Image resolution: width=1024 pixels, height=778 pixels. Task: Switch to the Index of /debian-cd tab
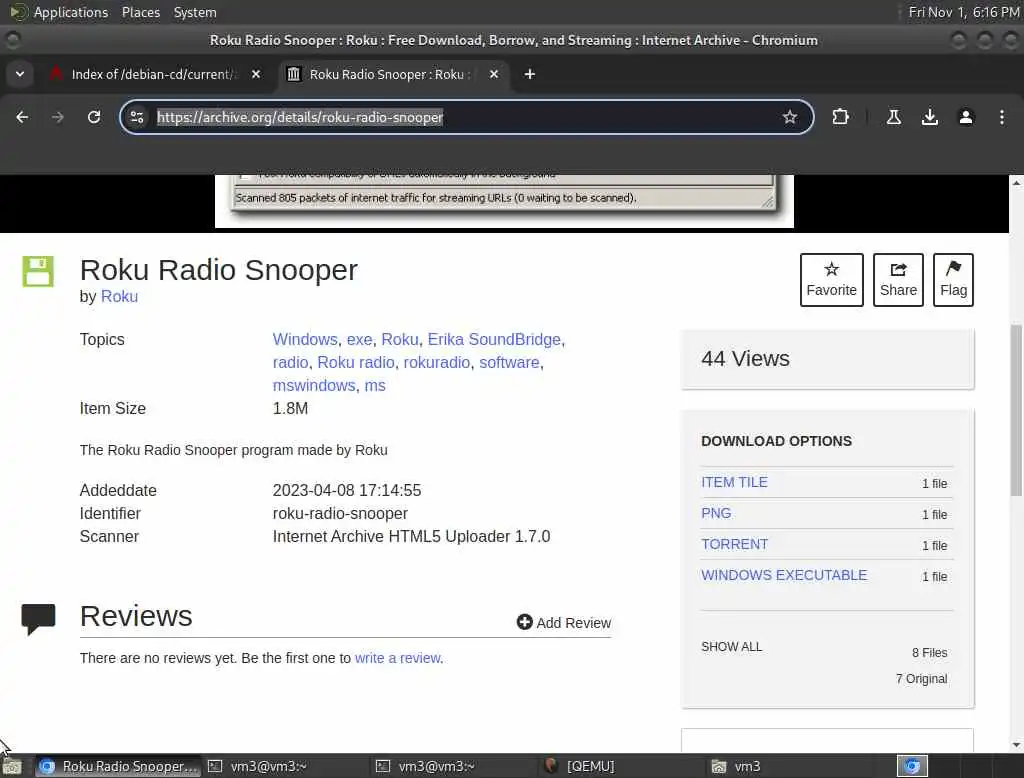pos(155,74)
